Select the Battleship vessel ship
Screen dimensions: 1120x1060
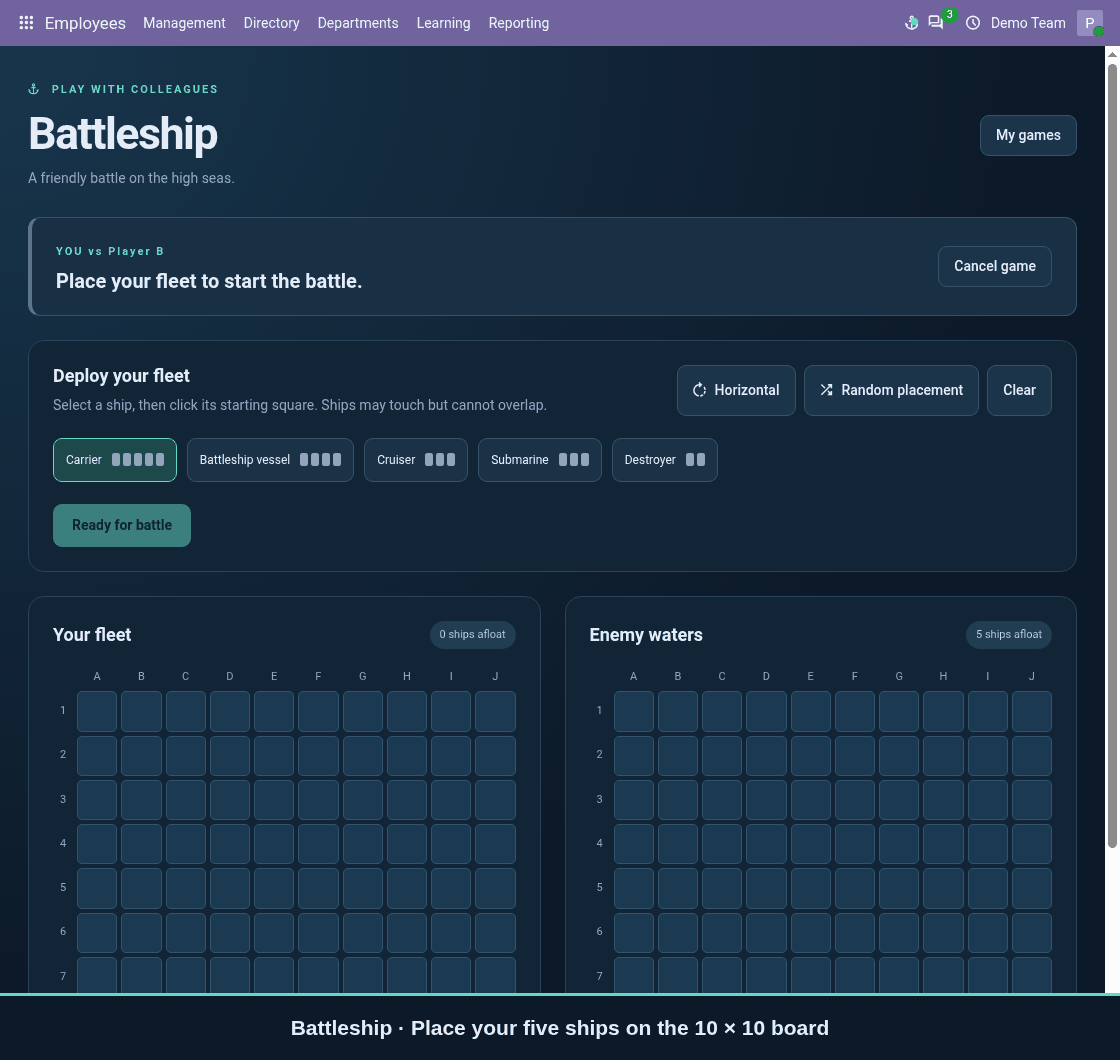(270, 460)
